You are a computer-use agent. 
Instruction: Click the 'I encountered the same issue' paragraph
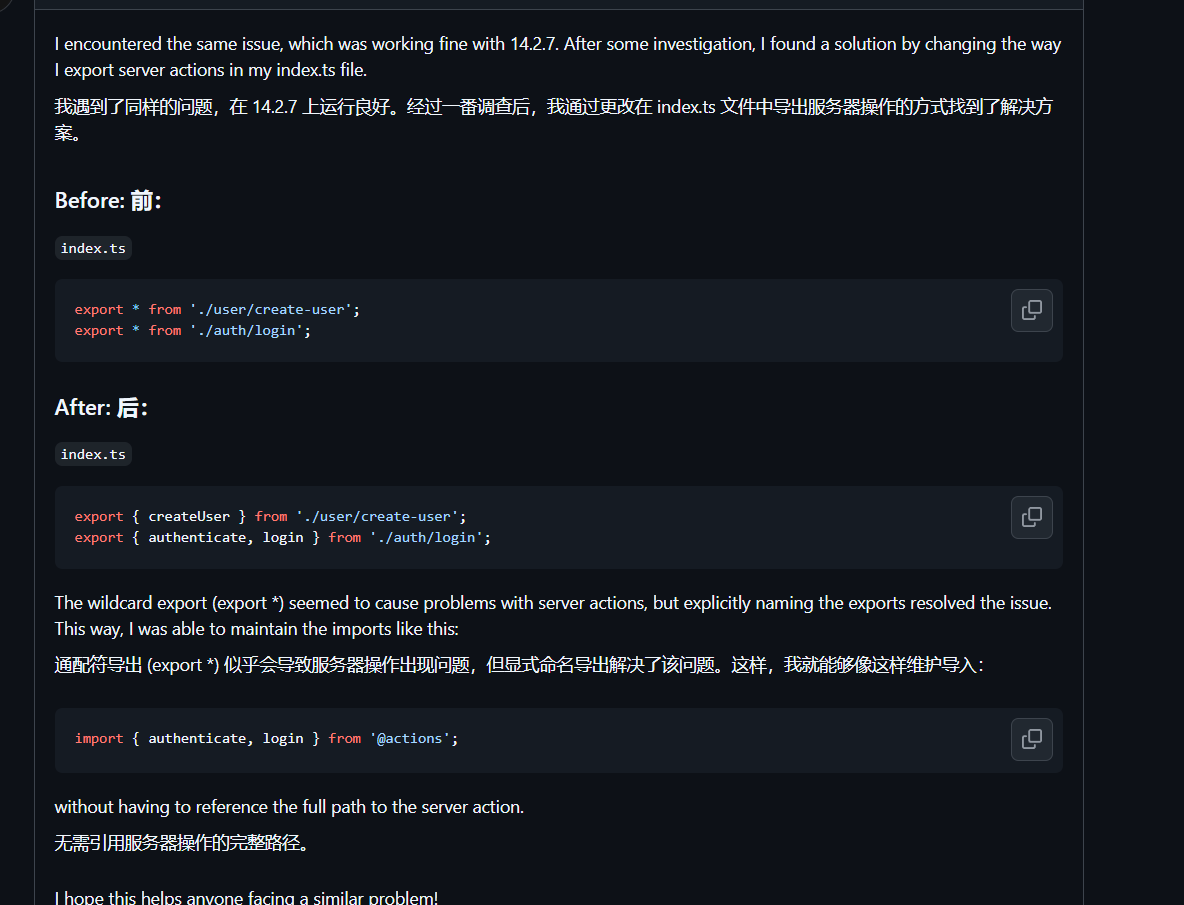(x=558, y=57)
